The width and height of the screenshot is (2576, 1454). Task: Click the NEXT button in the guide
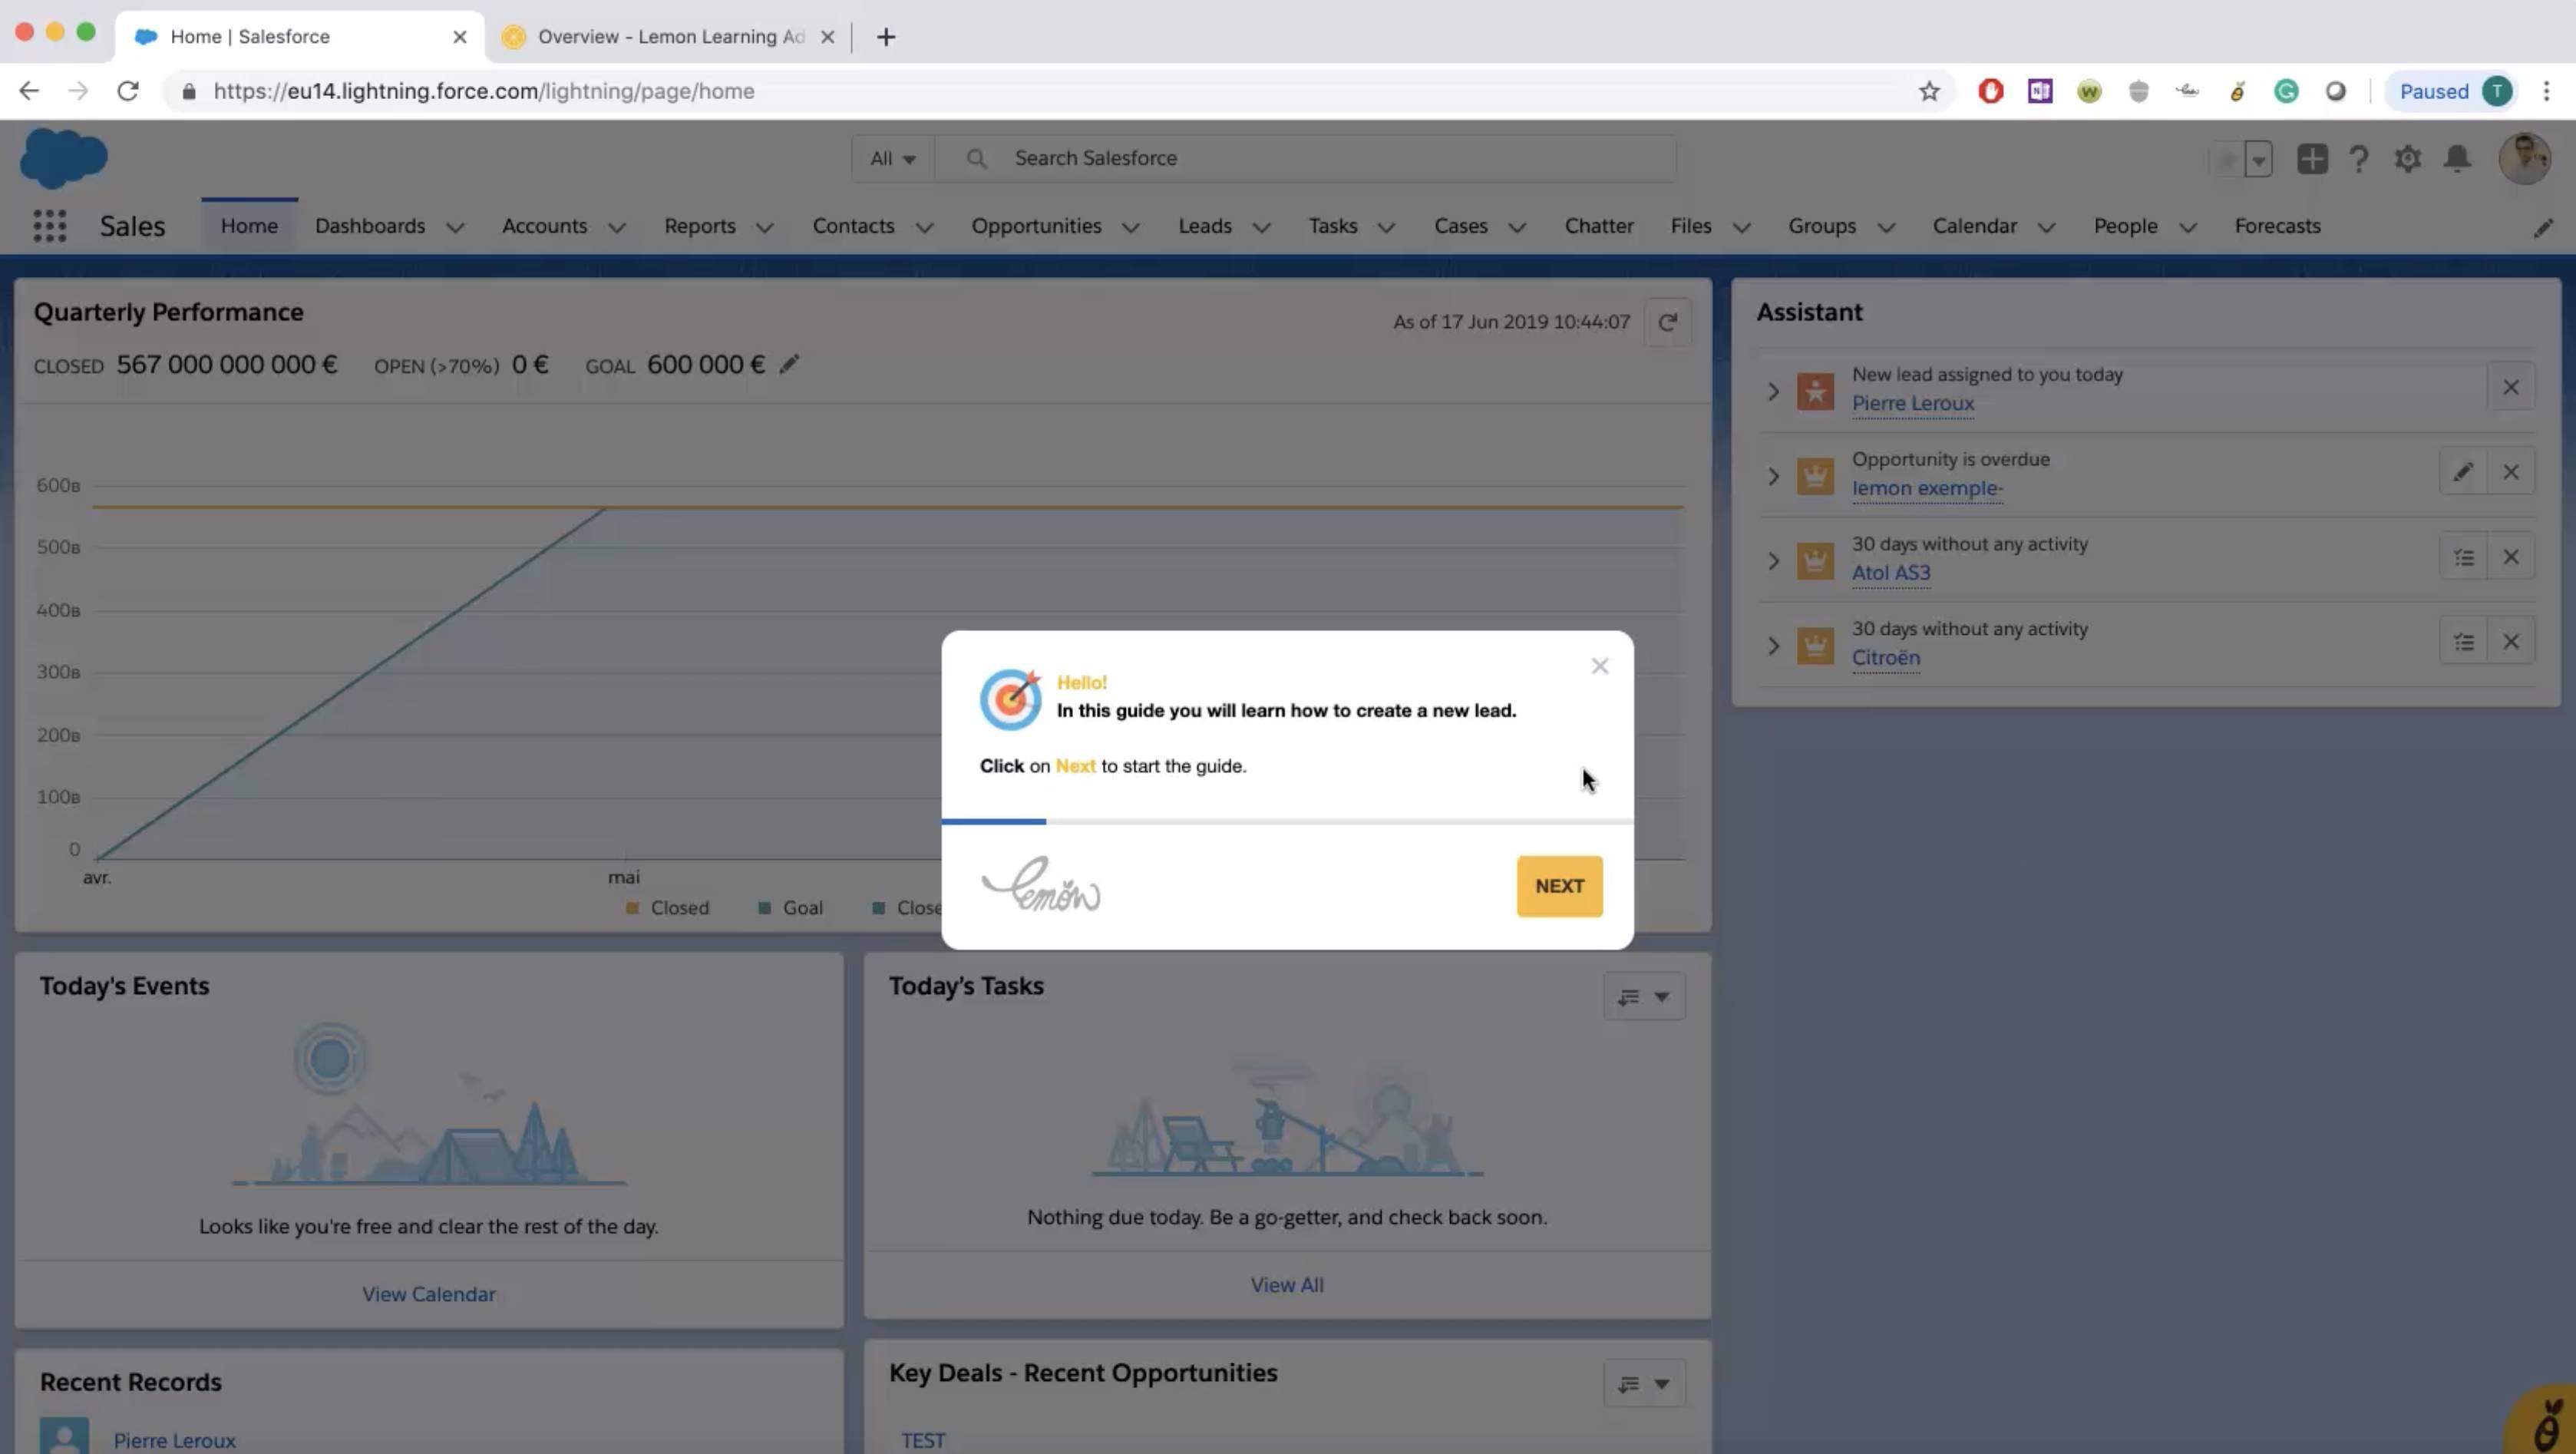coord(1557,884)
